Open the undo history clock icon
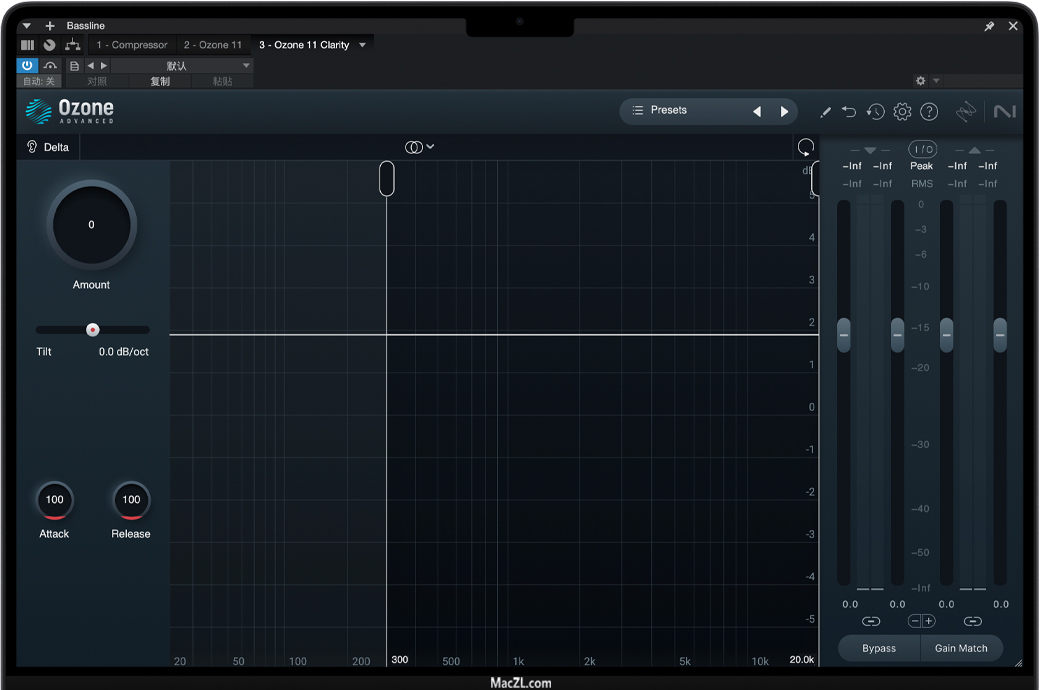 875,112
